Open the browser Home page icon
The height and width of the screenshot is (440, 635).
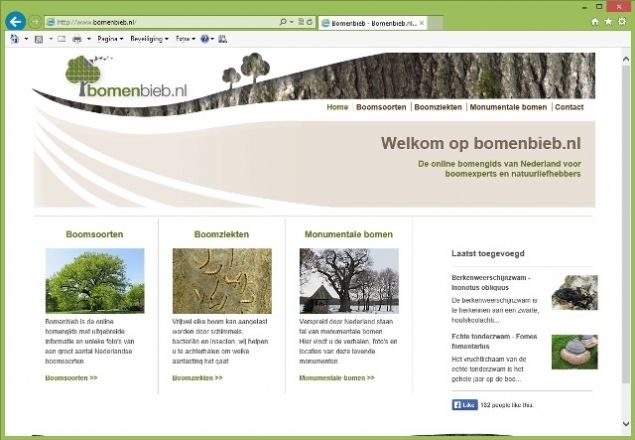point(595,21)
